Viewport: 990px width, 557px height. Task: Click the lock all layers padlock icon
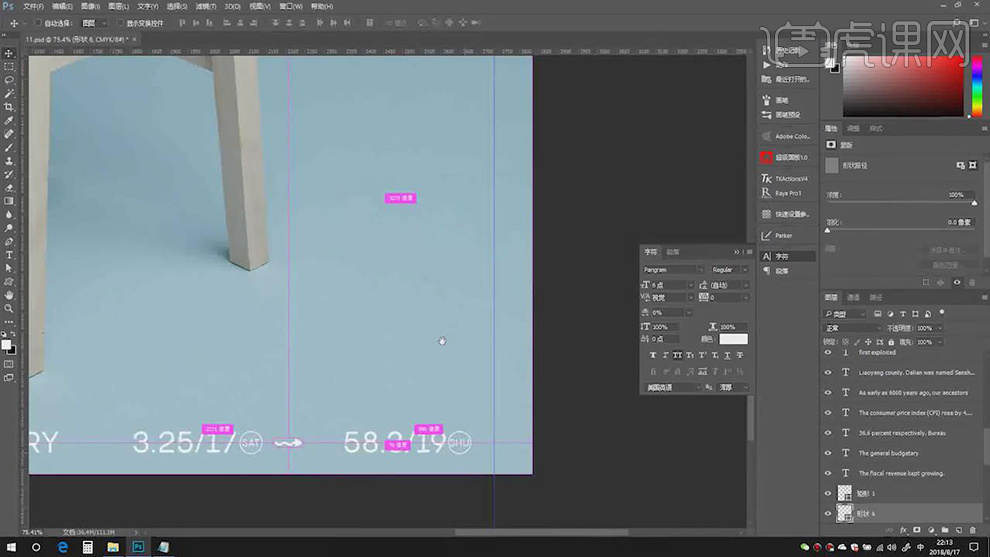pos(891,342)
